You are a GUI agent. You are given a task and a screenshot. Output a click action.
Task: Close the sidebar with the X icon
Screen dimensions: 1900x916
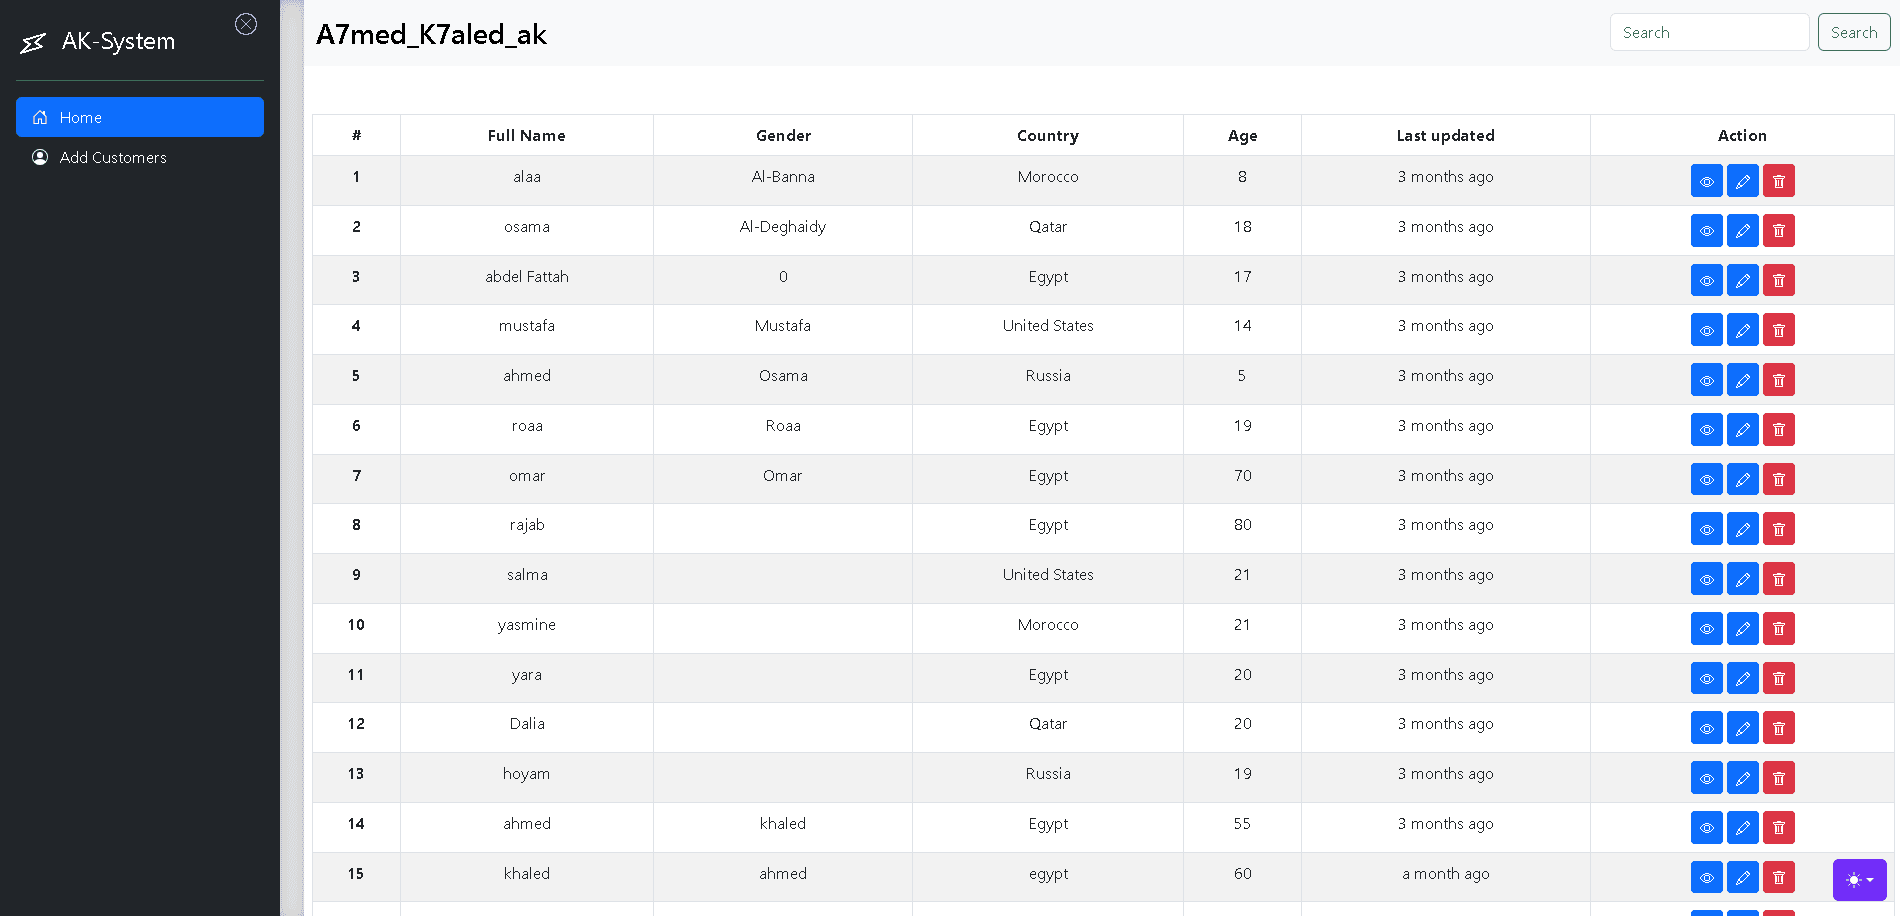(x=246, y=24)
